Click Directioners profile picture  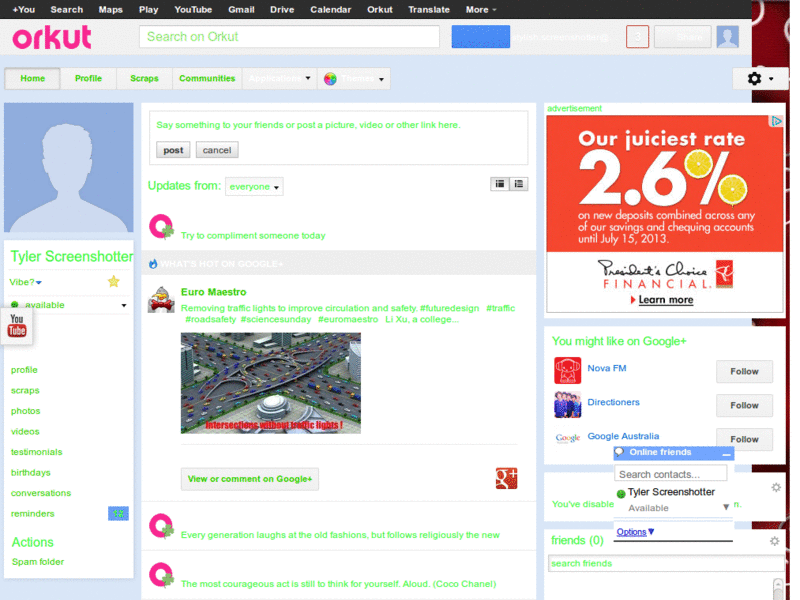tap(568, 405)
